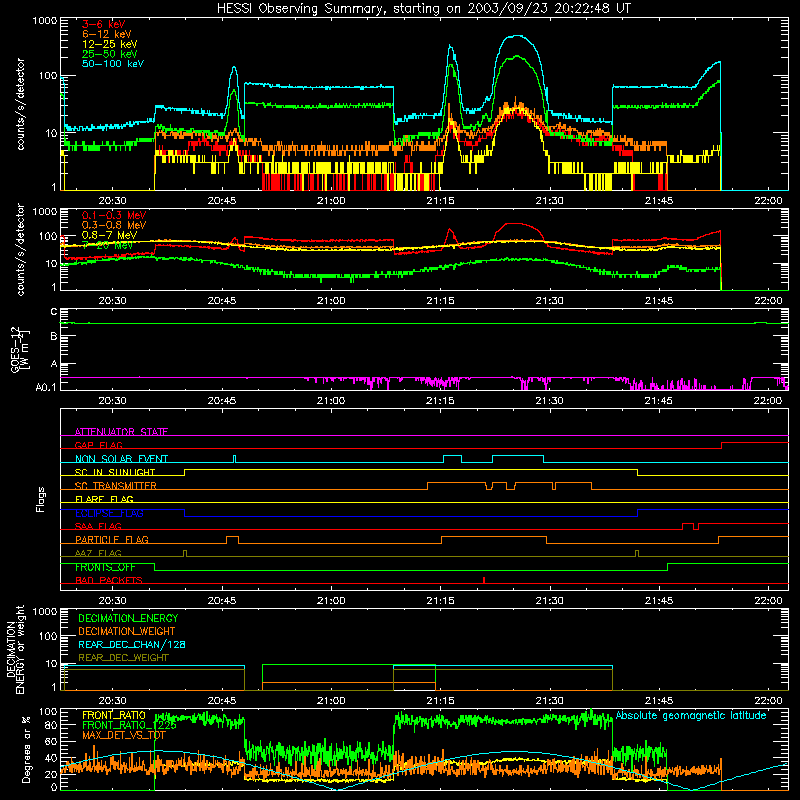Click the REAR_DEC_CHAN/128 legend label

pyautogui.click(x=132, y=644)
